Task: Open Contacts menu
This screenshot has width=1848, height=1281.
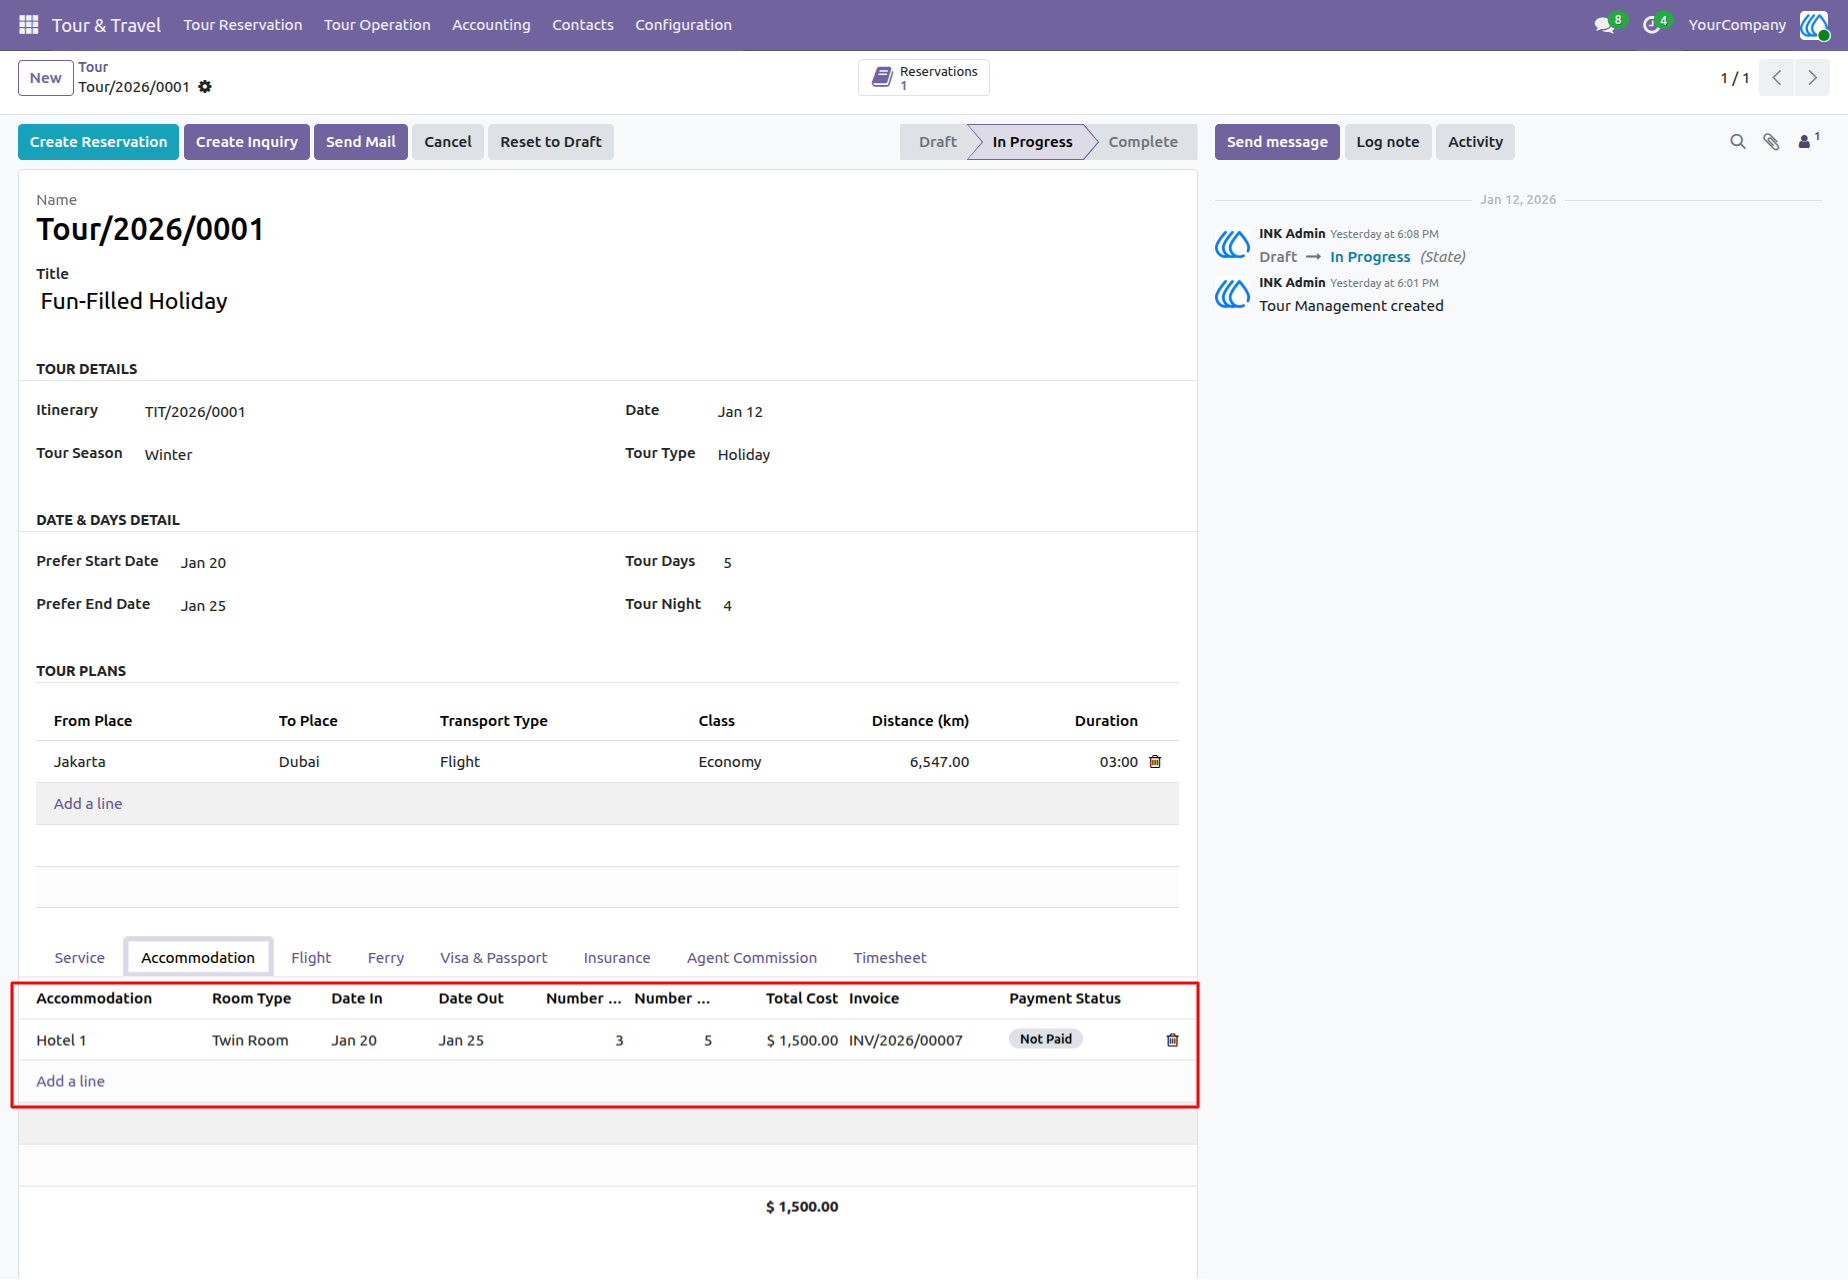Action: 583,25
